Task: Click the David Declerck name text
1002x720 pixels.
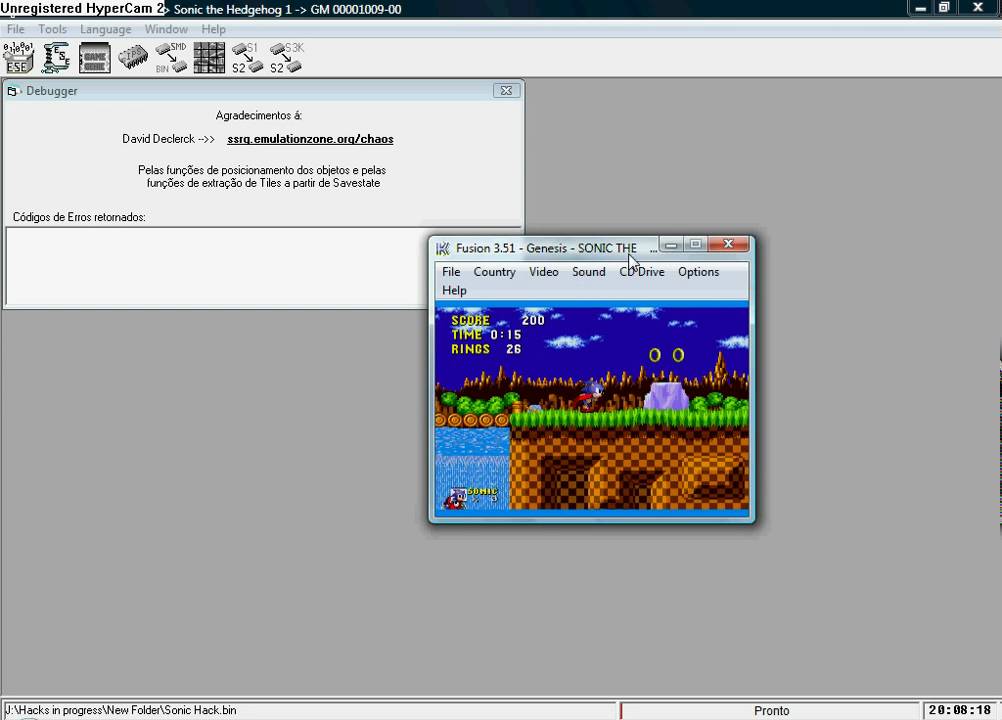Action: pos(158,139)
